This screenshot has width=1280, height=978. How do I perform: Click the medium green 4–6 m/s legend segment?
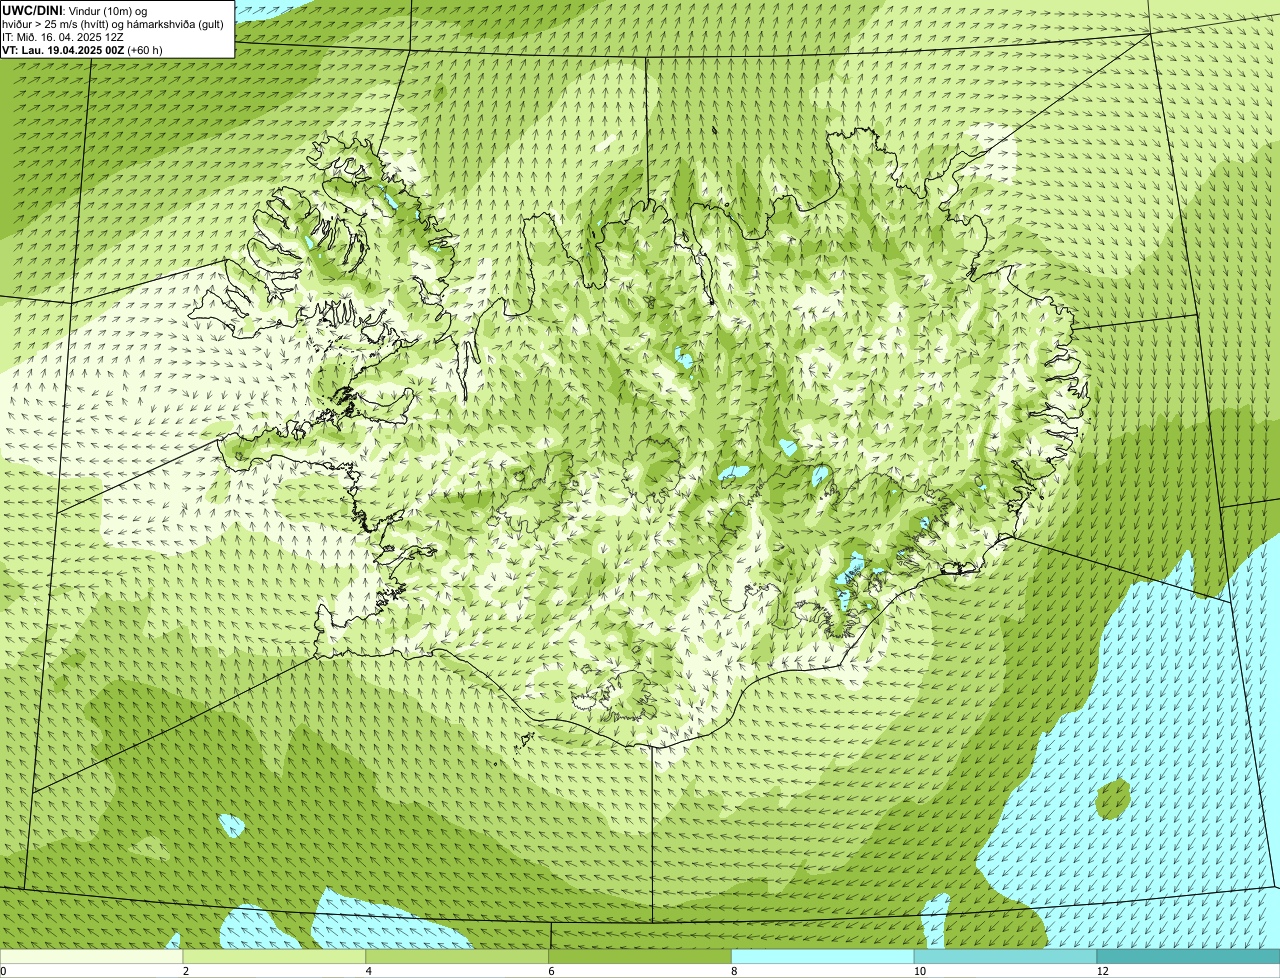click(458, 957)
